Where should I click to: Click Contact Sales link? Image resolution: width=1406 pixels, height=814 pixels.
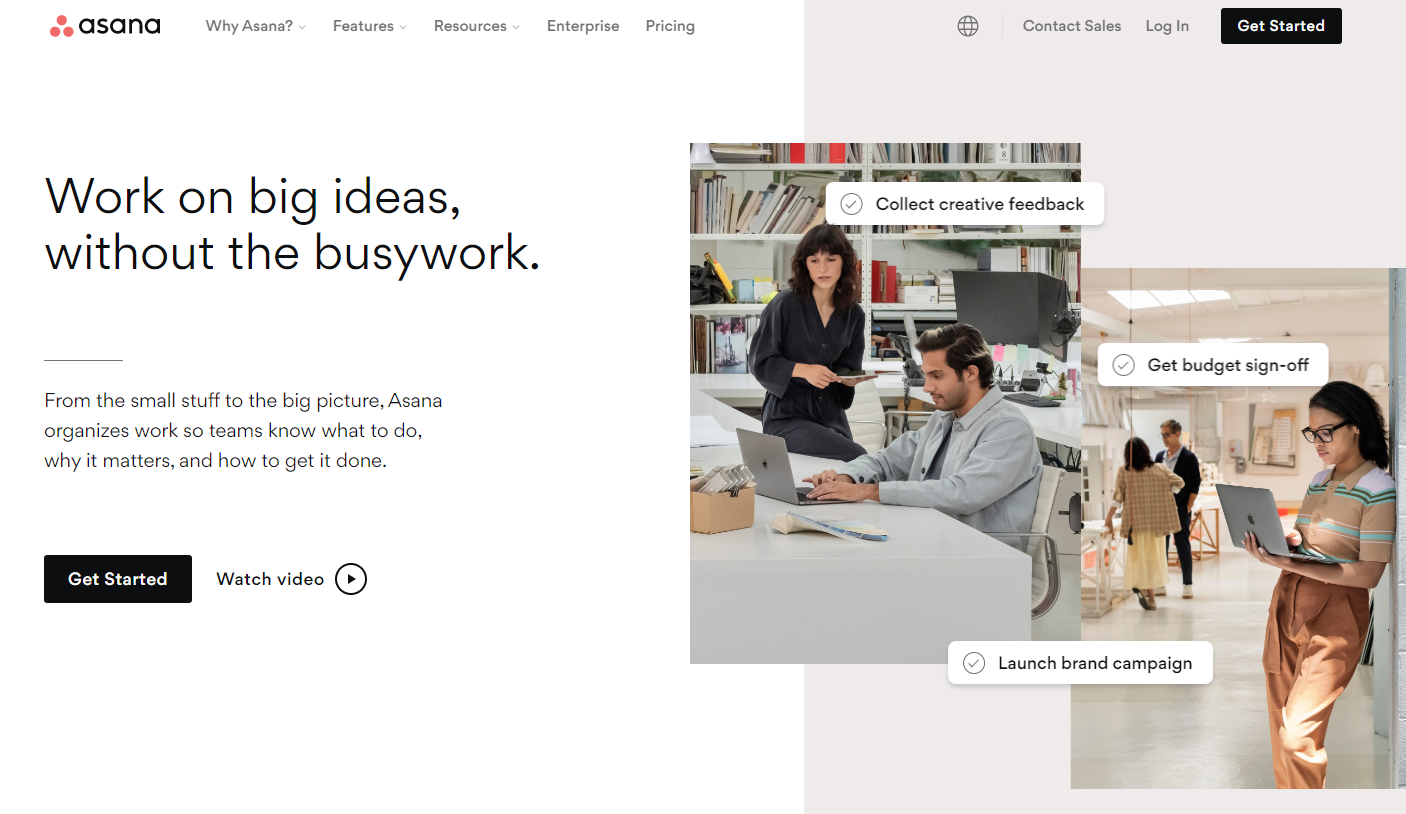pyautogui.click(x=1071, y=26)
